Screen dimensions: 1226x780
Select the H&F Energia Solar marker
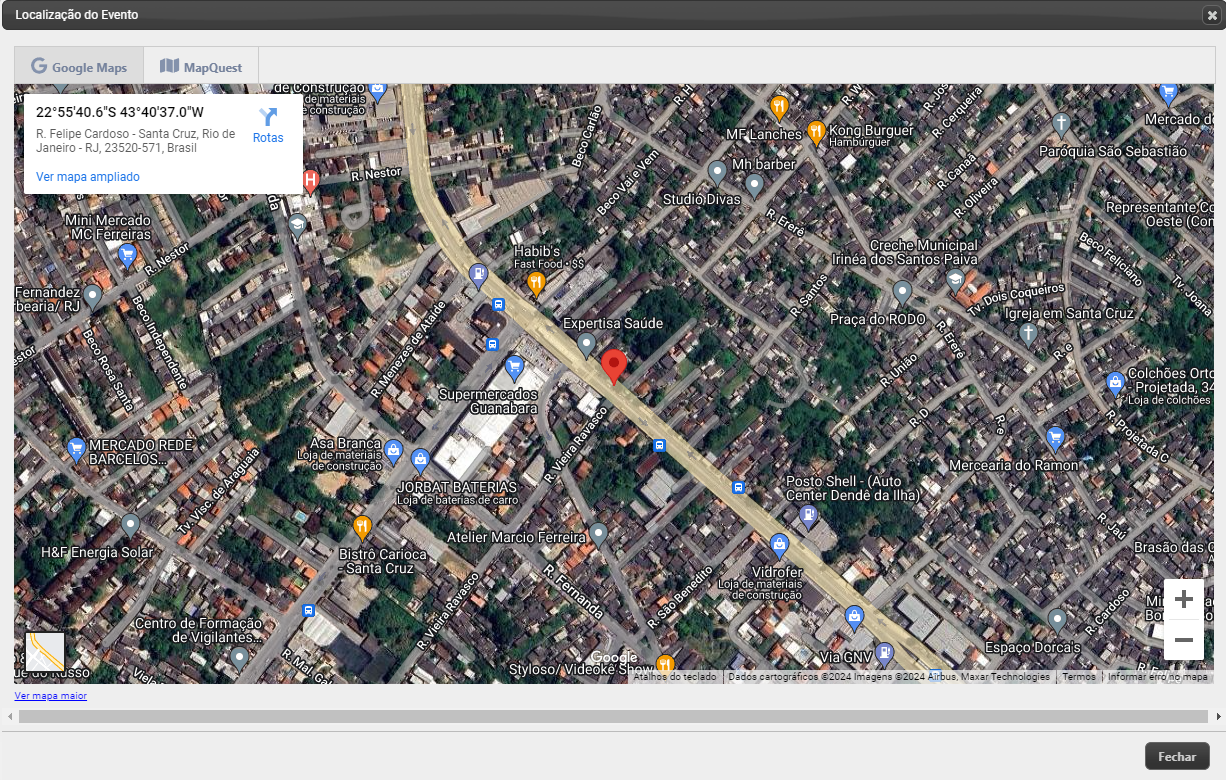click(x=130, y=525)
